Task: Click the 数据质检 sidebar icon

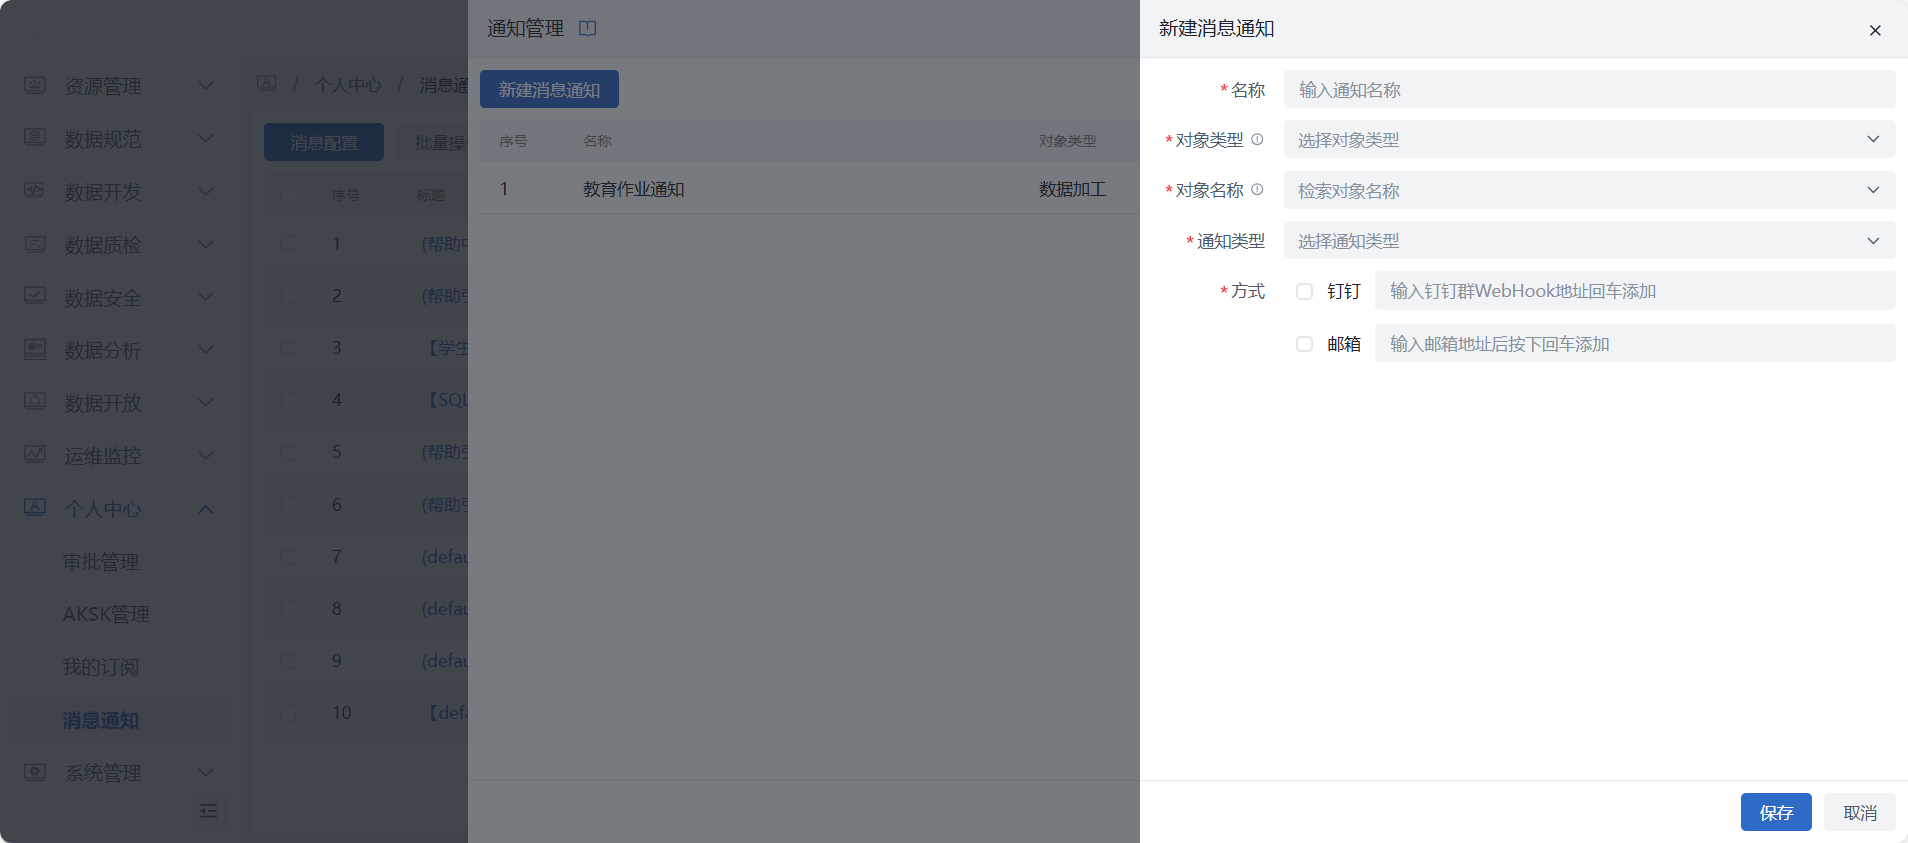Action: tap(35, 244)
